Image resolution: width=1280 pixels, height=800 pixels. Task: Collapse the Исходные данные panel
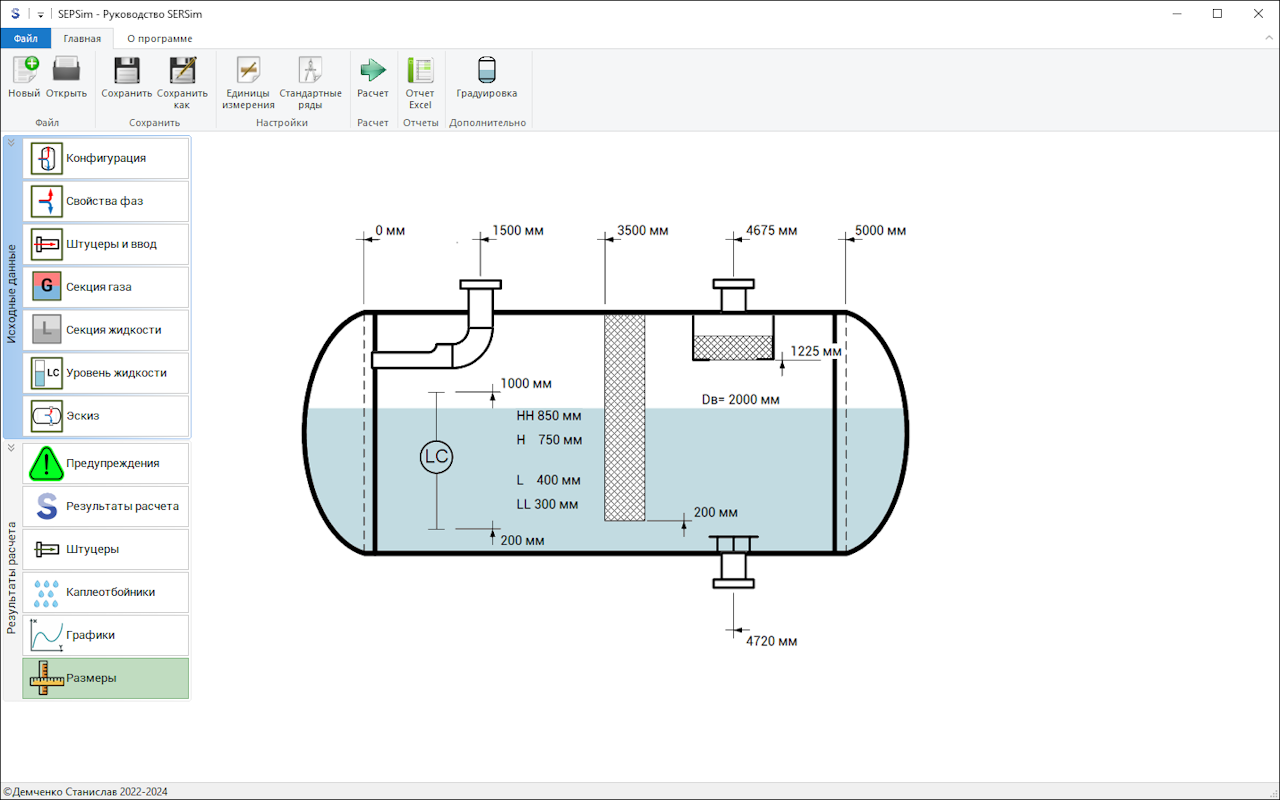click(11, 143)
